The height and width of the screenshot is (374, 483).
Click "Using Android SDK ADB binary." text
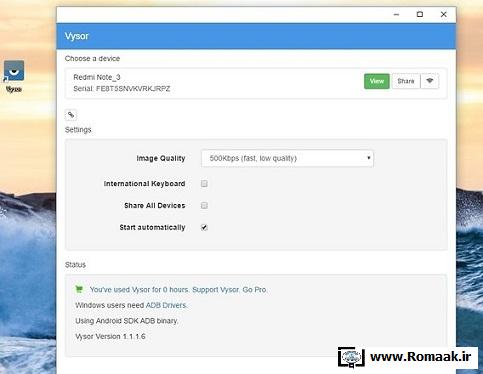(127, 321)
